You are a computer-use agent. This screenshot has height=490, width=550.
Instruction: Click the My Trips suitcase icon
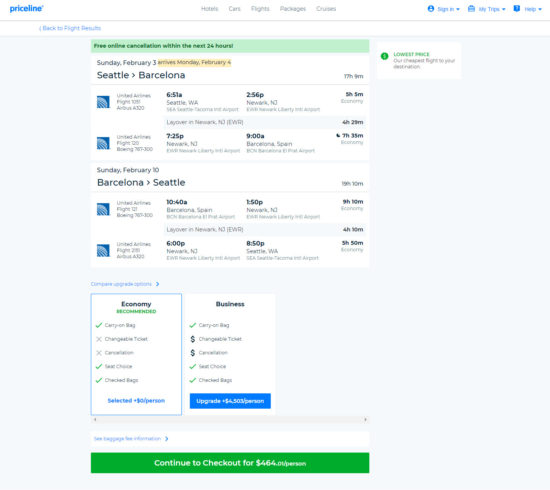[x=471, y=9]
